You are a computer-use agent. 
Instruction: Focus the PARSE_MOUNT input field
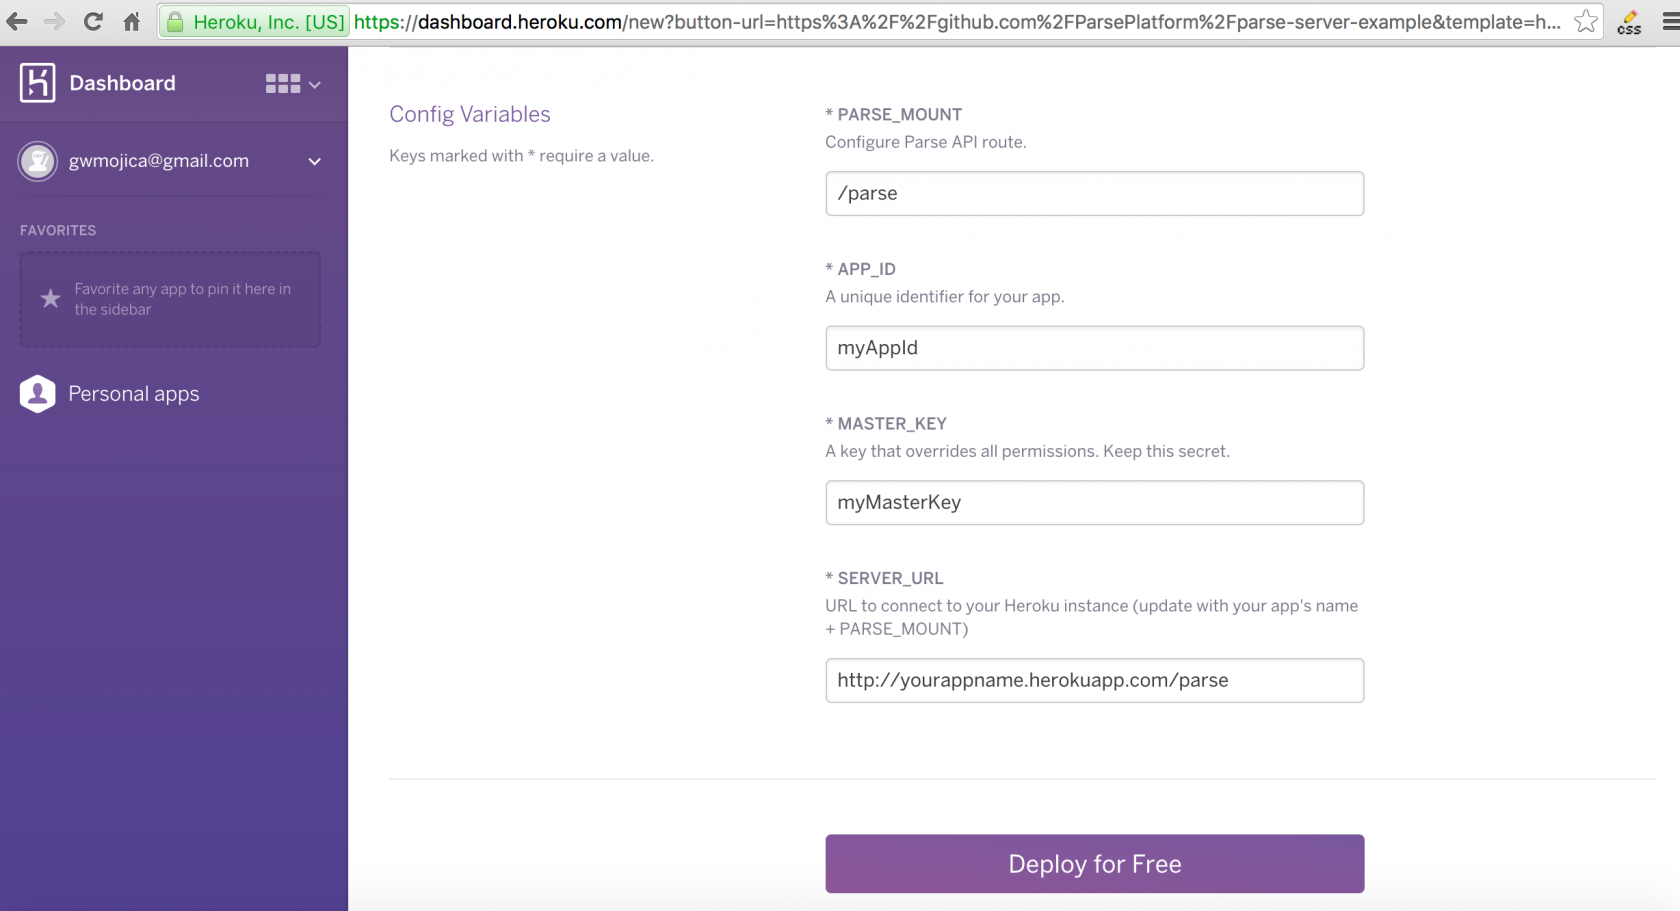[1094, 193]
